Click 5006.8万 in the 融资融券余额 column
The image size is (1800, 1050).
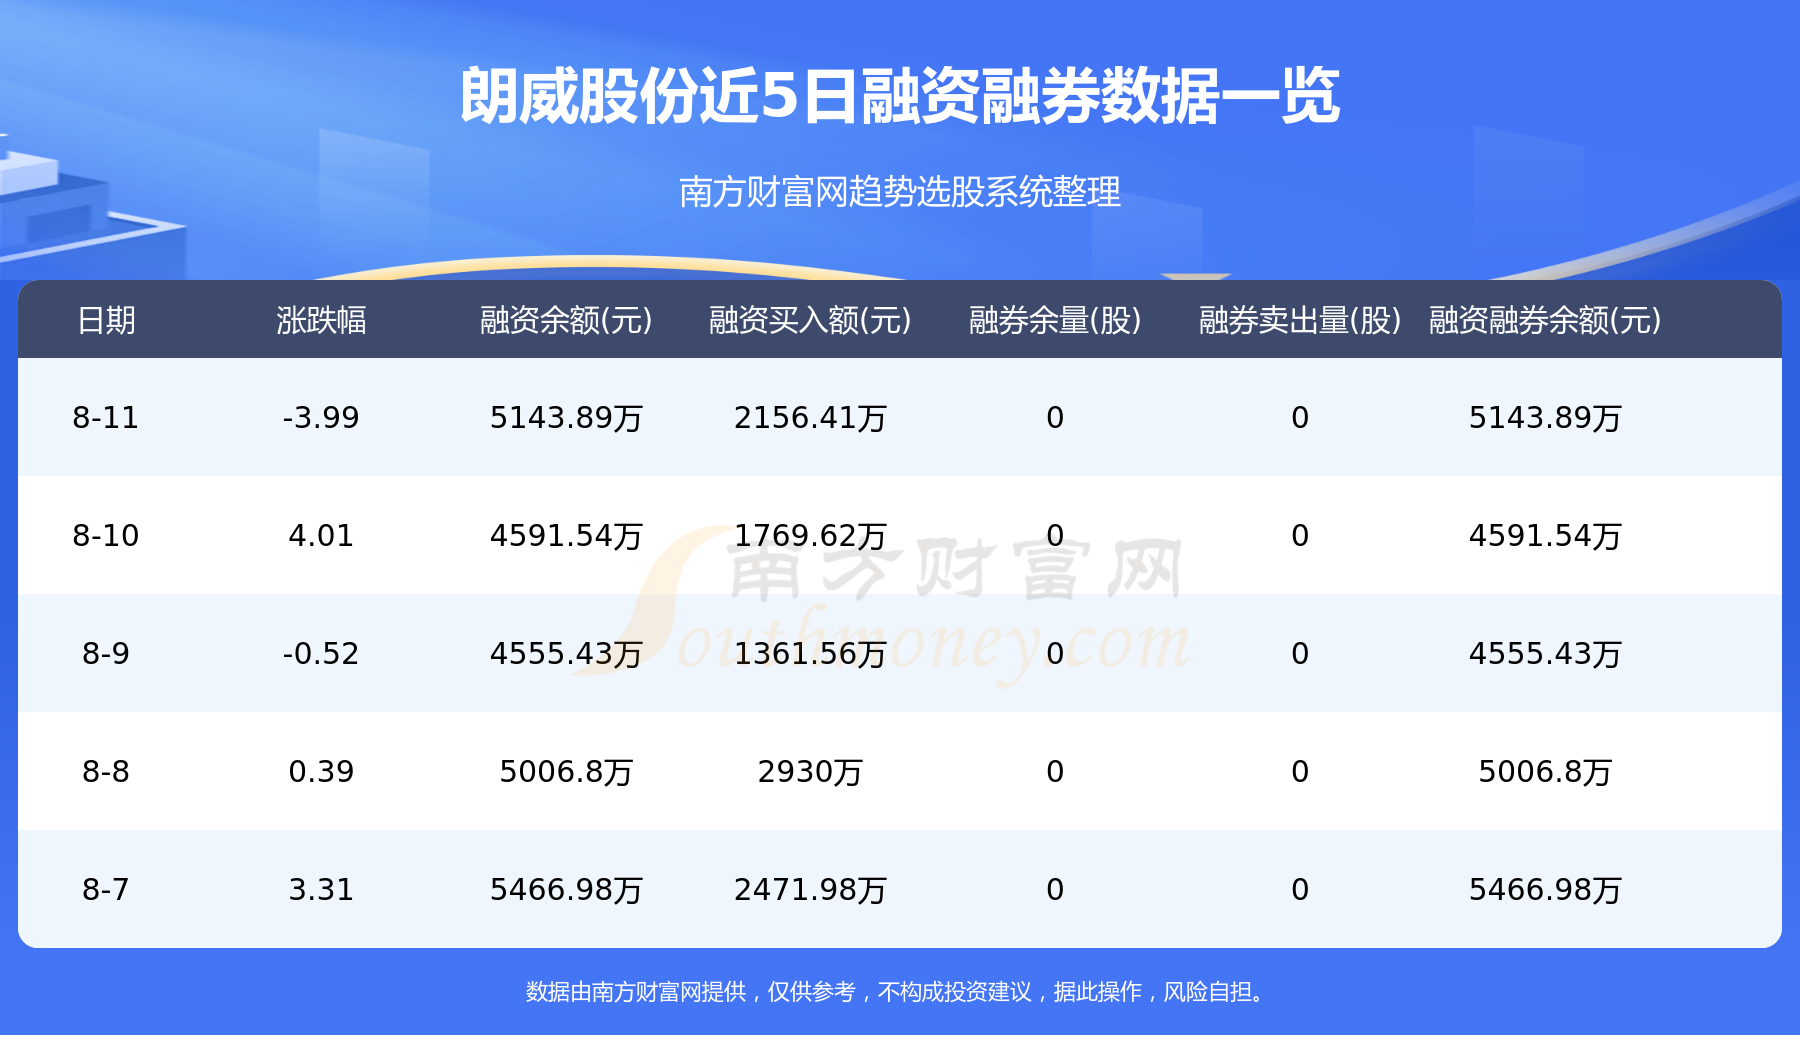(x=1545, y=771)
